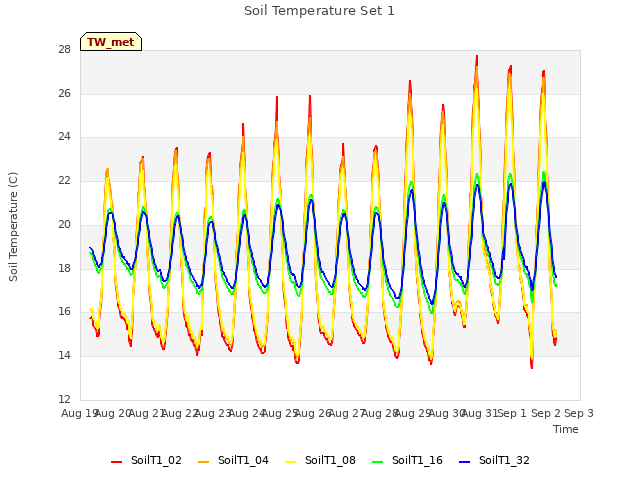Viewport: 640px width, 480px height.
Task: Click the Sep 1 x-axis tick label
Action: [512, 413]
